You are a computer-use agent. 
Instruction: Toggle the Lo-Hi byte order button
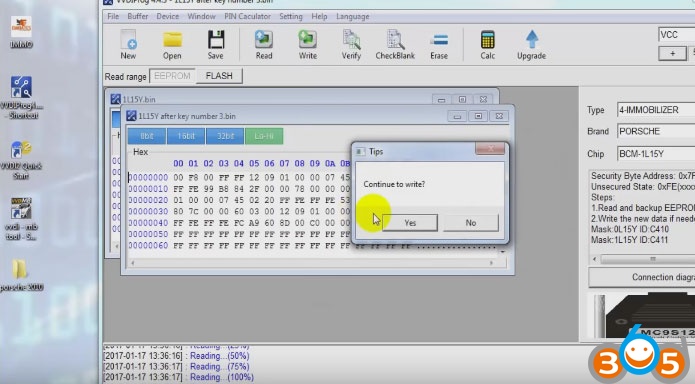pyautogui.click(x=264, y=136)
